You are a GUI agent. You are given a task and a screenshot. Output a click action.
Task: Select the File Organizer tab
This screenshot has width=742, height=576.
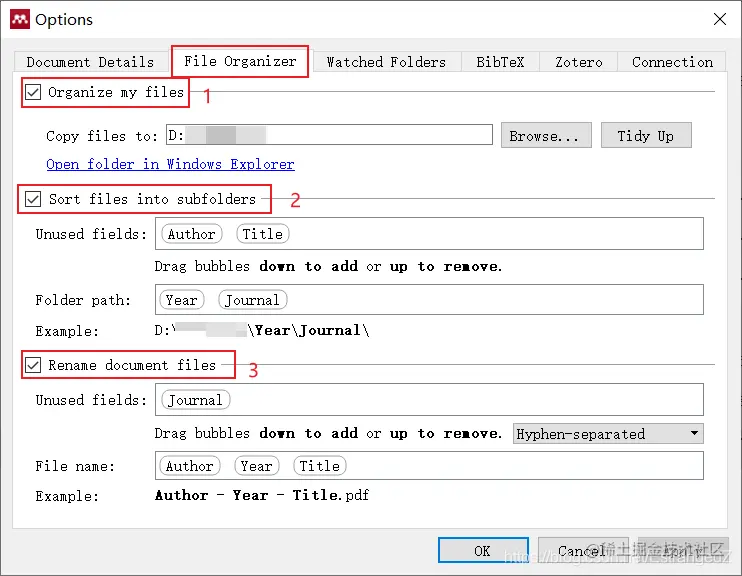click(240, 61)
